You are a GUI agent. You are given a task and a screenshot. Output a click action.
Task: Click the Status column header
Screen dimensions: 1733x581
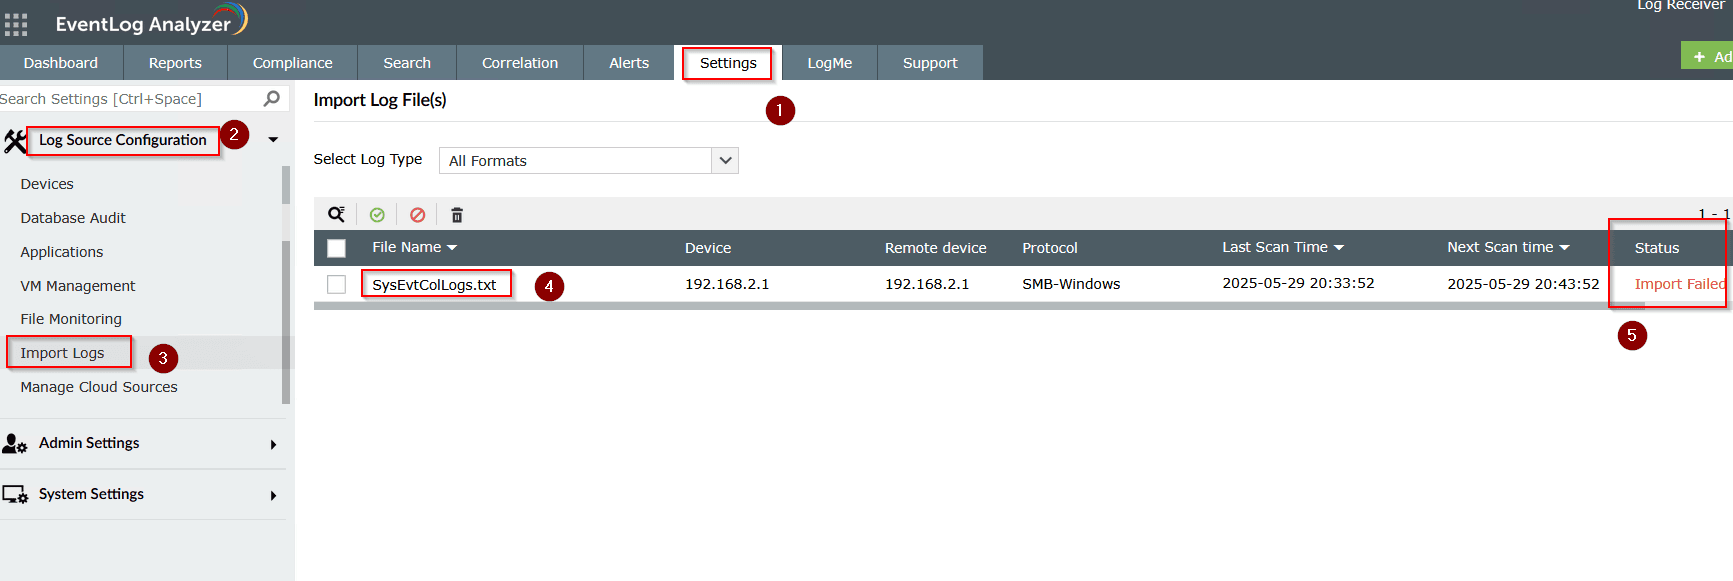1657,248
